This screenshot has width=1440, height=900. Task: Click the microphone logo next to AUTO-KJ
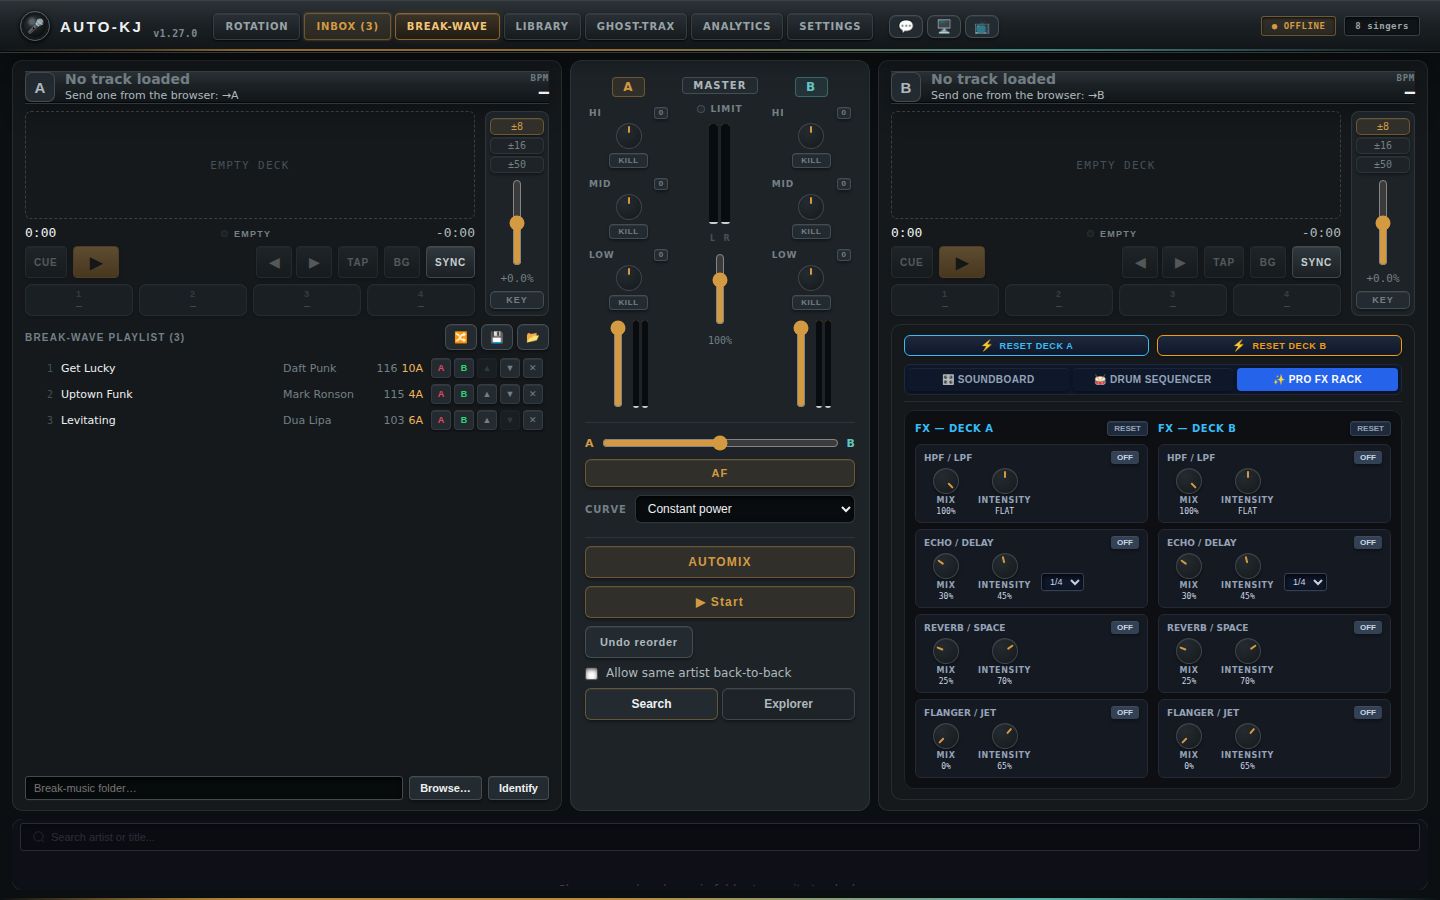[35, 26]
